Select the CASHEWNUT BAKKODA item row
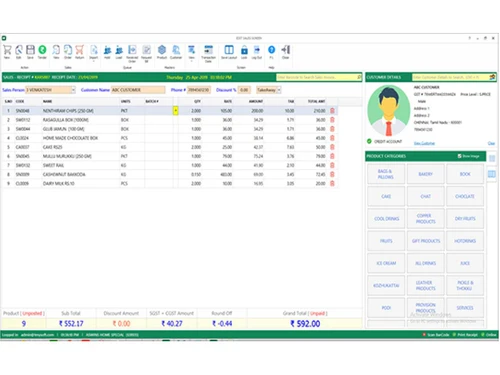Screen dimensions: 500x375 170,174
